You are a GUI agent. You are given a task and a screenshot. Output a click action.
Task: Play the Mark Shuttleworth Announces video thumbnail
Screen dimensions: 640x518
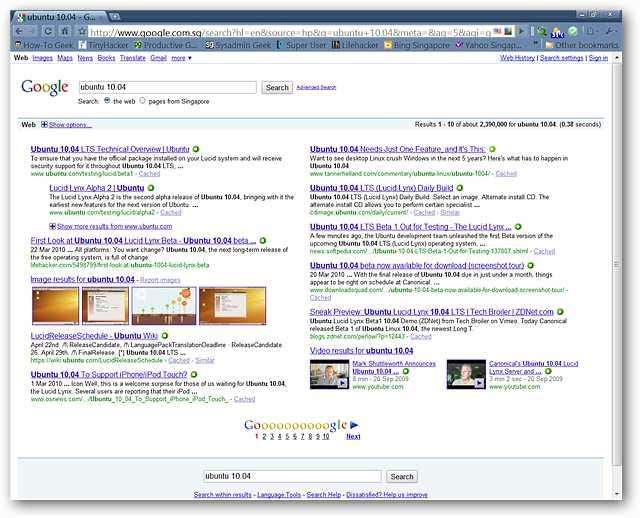click(329, 374)
